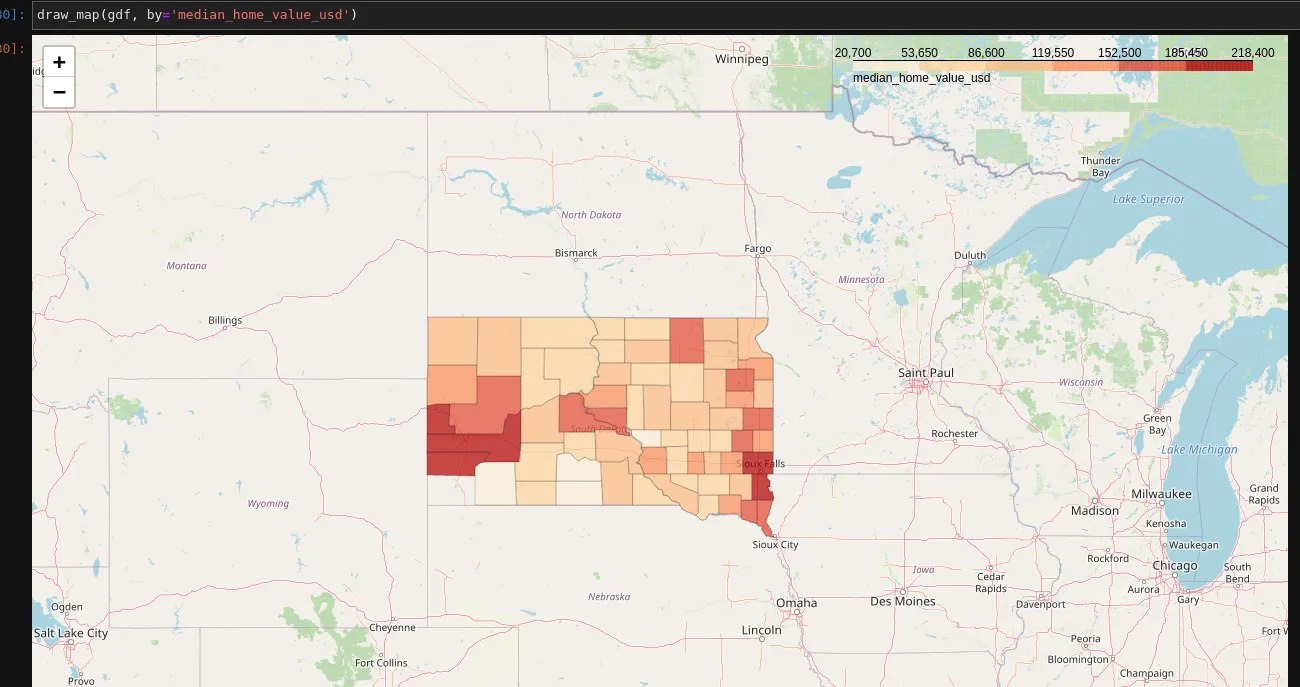Click the Omaha city label
Image resolution: width=1300 pixels, height=687 pixels.
(796, 603)
